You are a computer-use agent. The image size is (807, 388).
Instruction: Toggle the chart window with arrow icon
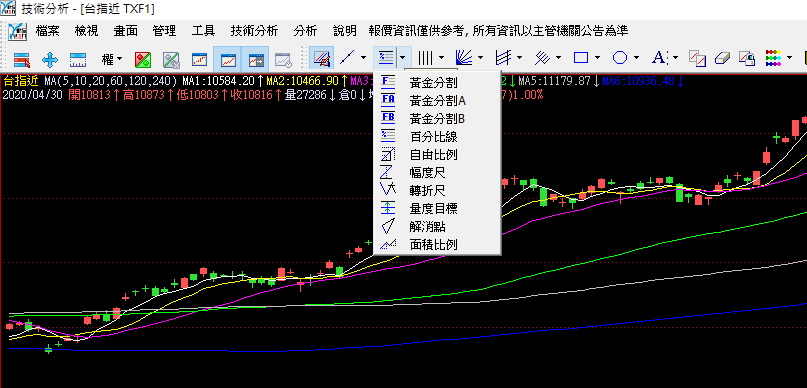point(255,59)
